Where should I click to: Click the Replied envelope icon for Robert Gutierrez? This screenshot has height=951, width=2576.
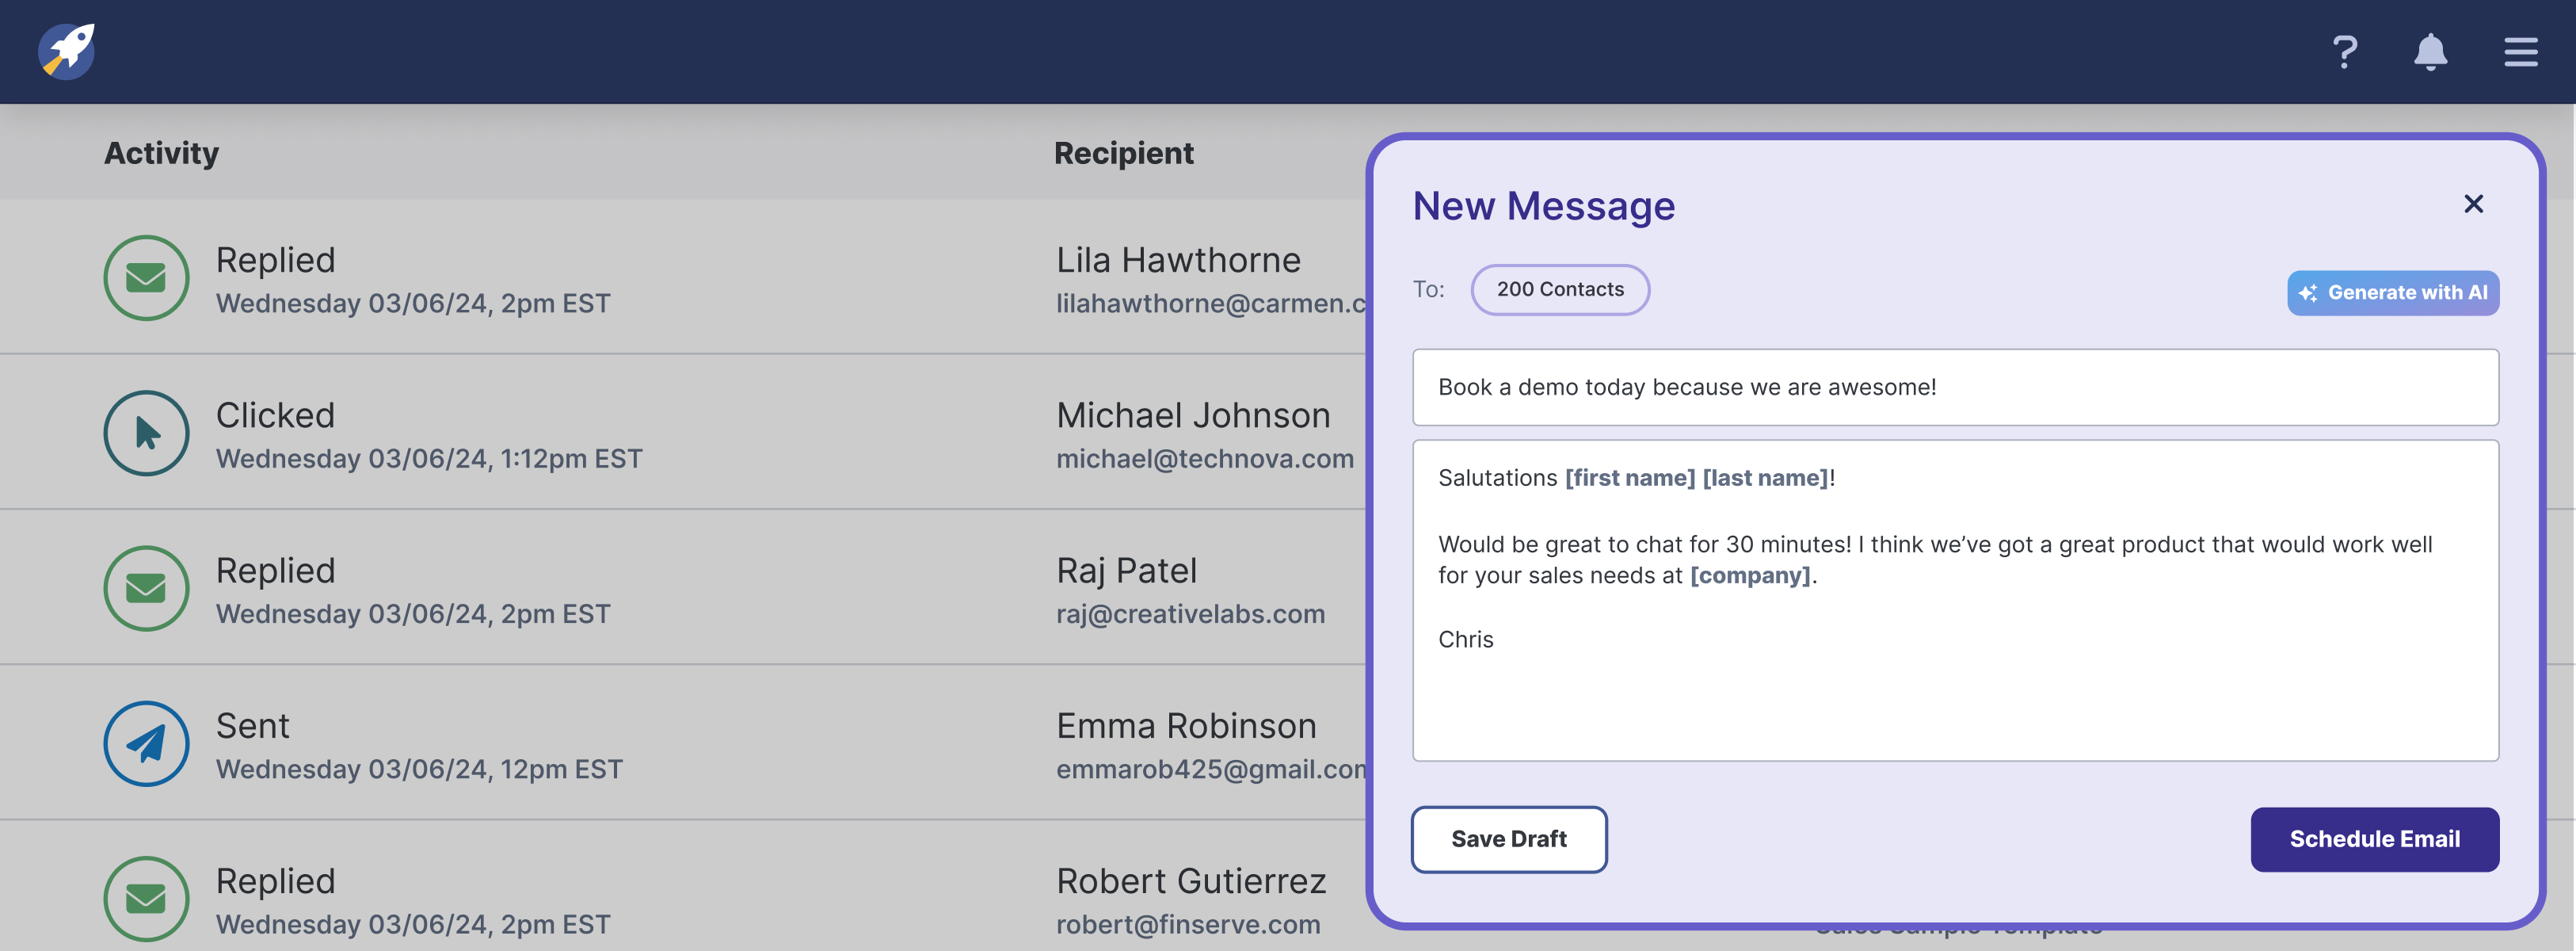pos(146,898)
